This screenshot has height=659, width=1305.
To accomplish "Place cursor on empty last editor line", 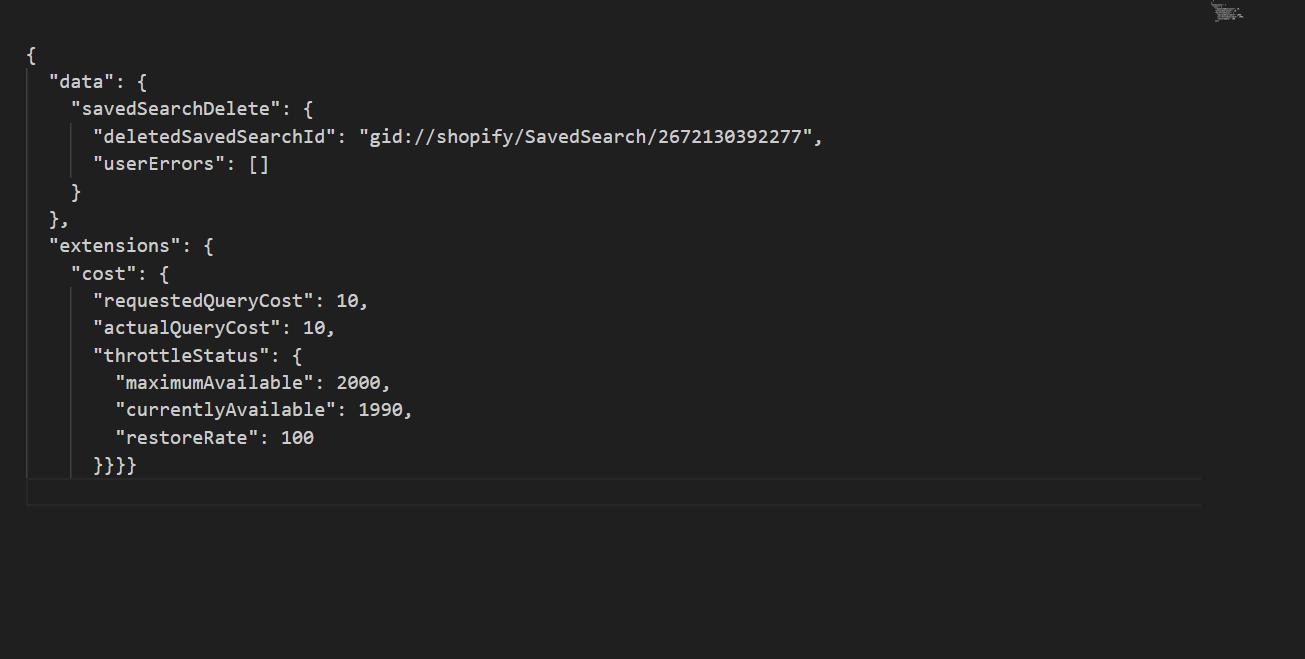I will click(x=600, y=492).
